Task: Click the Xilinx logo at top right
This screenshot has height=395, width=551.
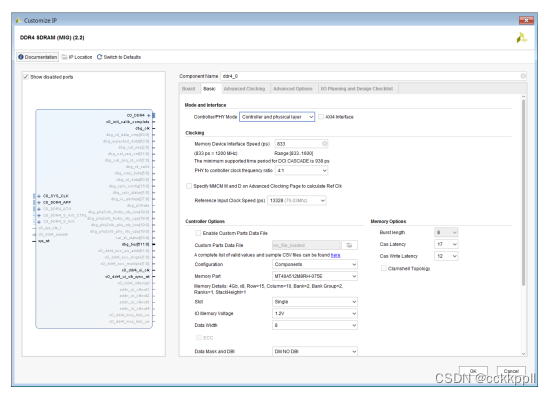Action: click(x=521, y=38)
